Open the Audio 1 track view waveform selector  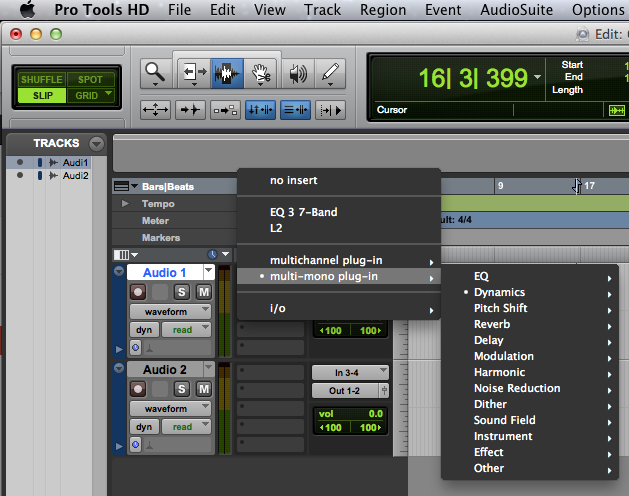coord(170,311)
